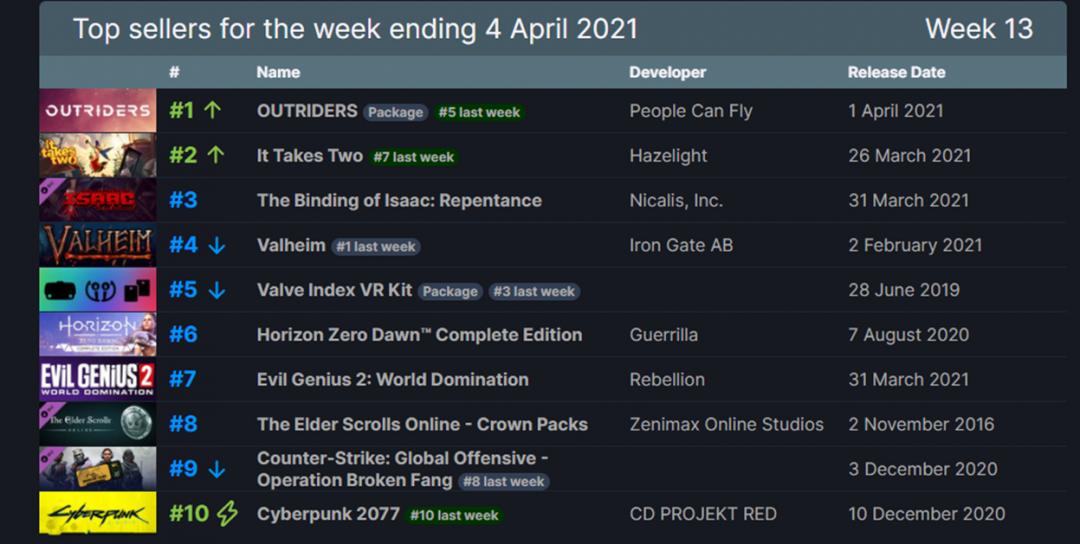Click the down arrow next to #9
The height and width of the screenshot is (544, 1080).
(x=216, y=469)
